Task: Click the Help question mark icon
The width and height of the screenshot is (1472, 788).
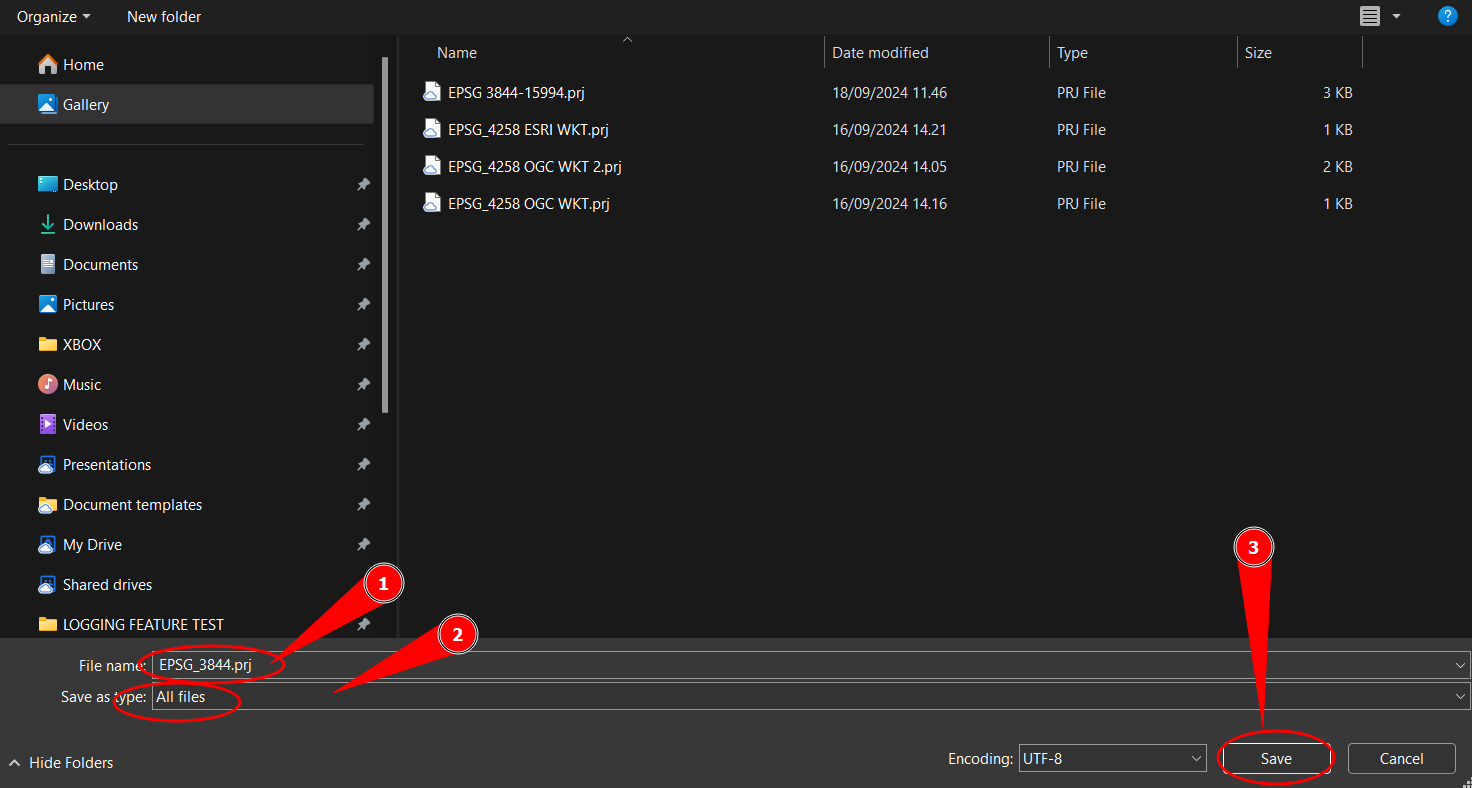Action: 1446,16
